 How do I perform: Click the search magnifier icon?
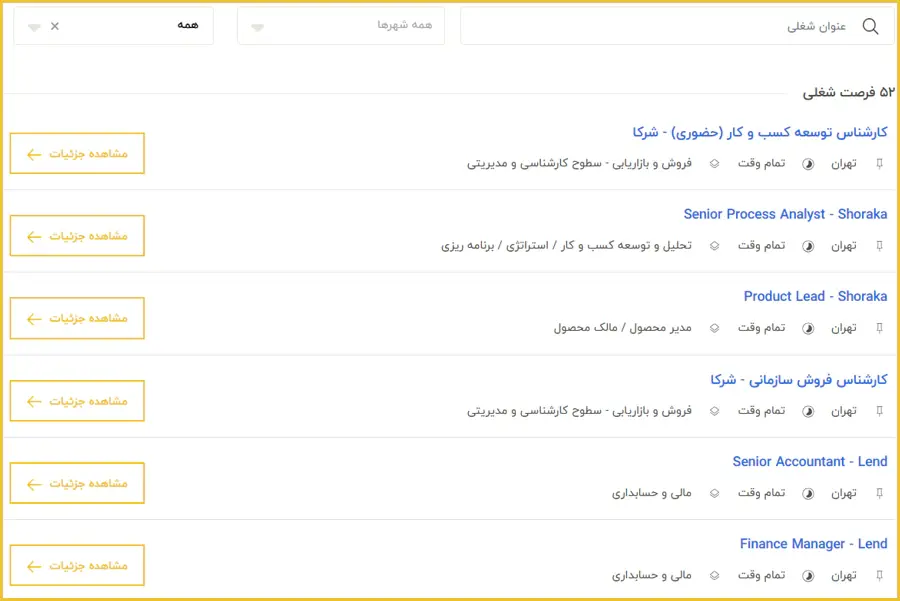(x=870, y=27)
